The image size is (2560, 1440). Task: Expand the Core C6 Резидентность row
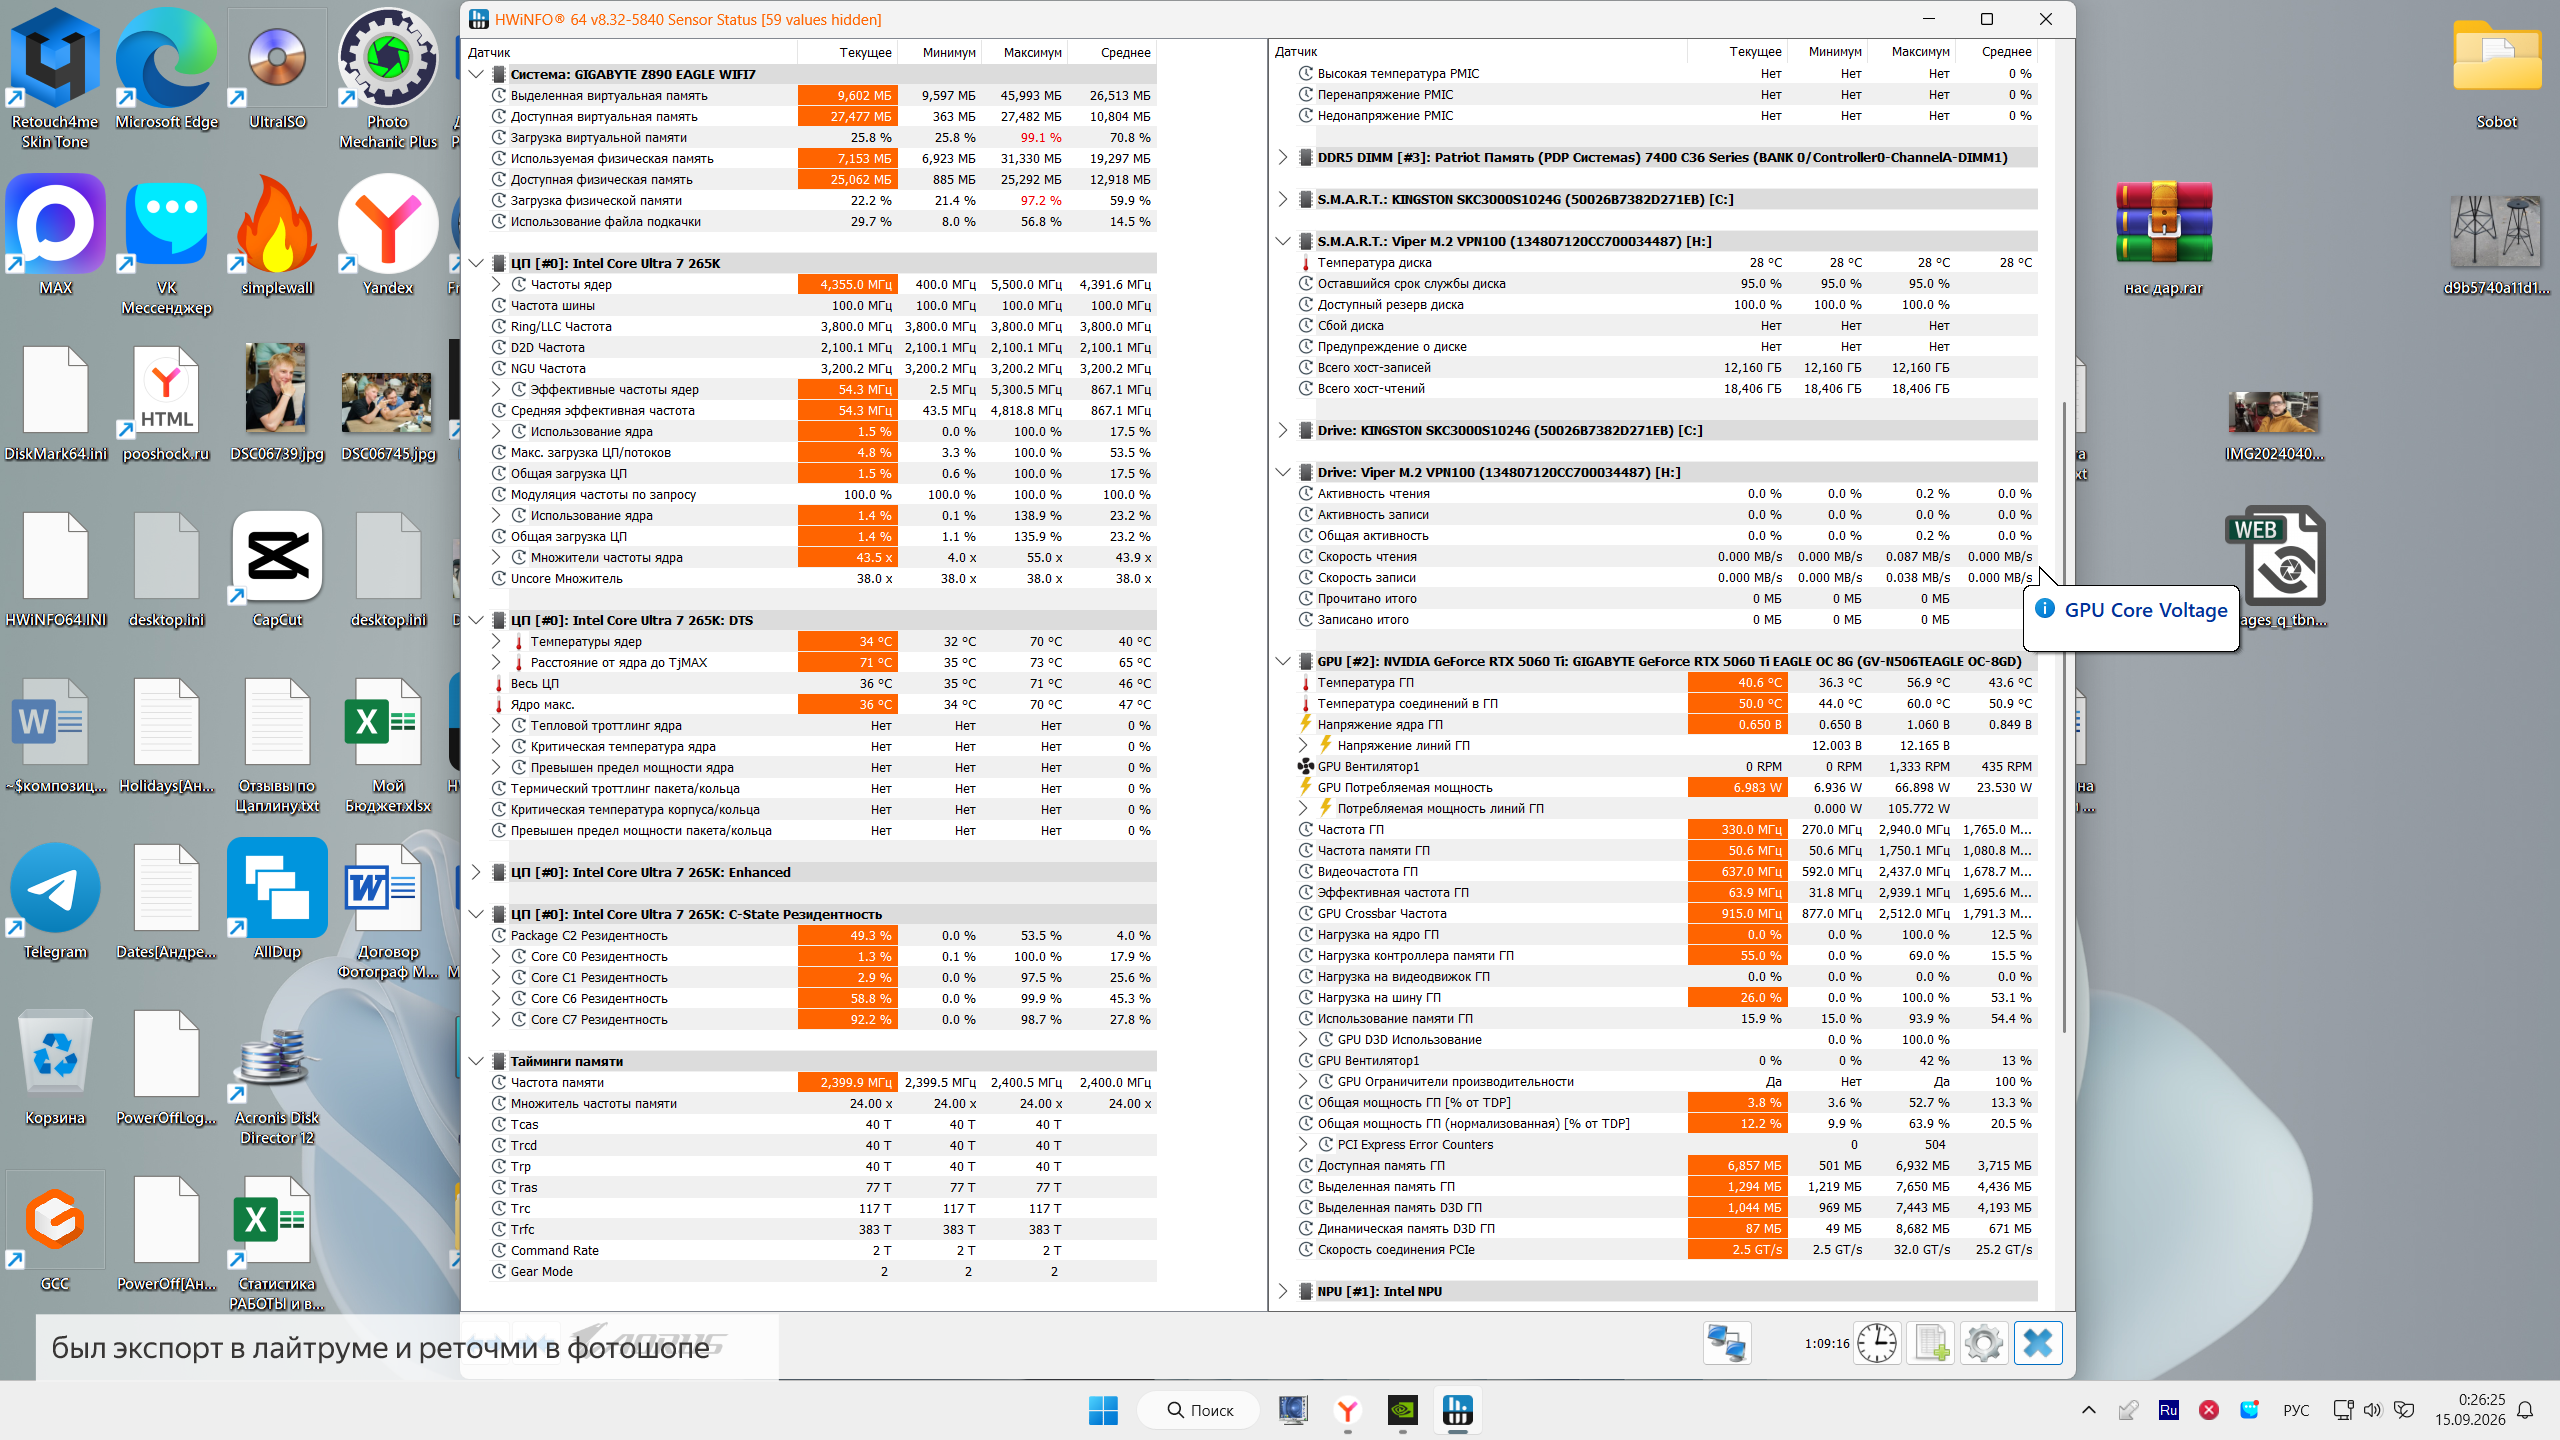(x=496, y=998)
